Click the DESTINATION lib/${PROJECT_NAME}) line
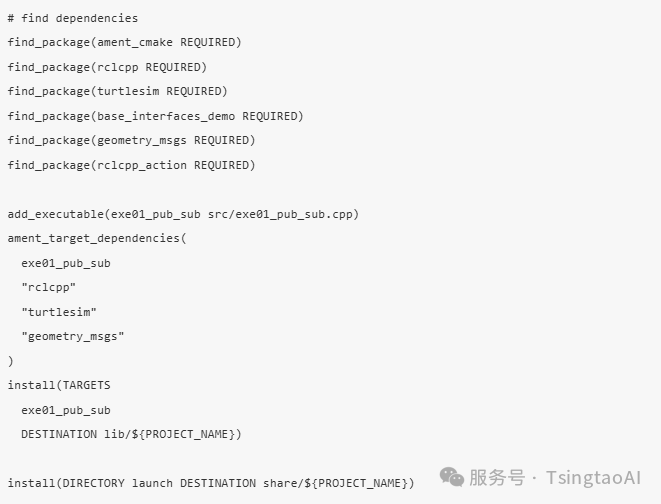This screenshot has width=661, height=504. coord(131,434)
